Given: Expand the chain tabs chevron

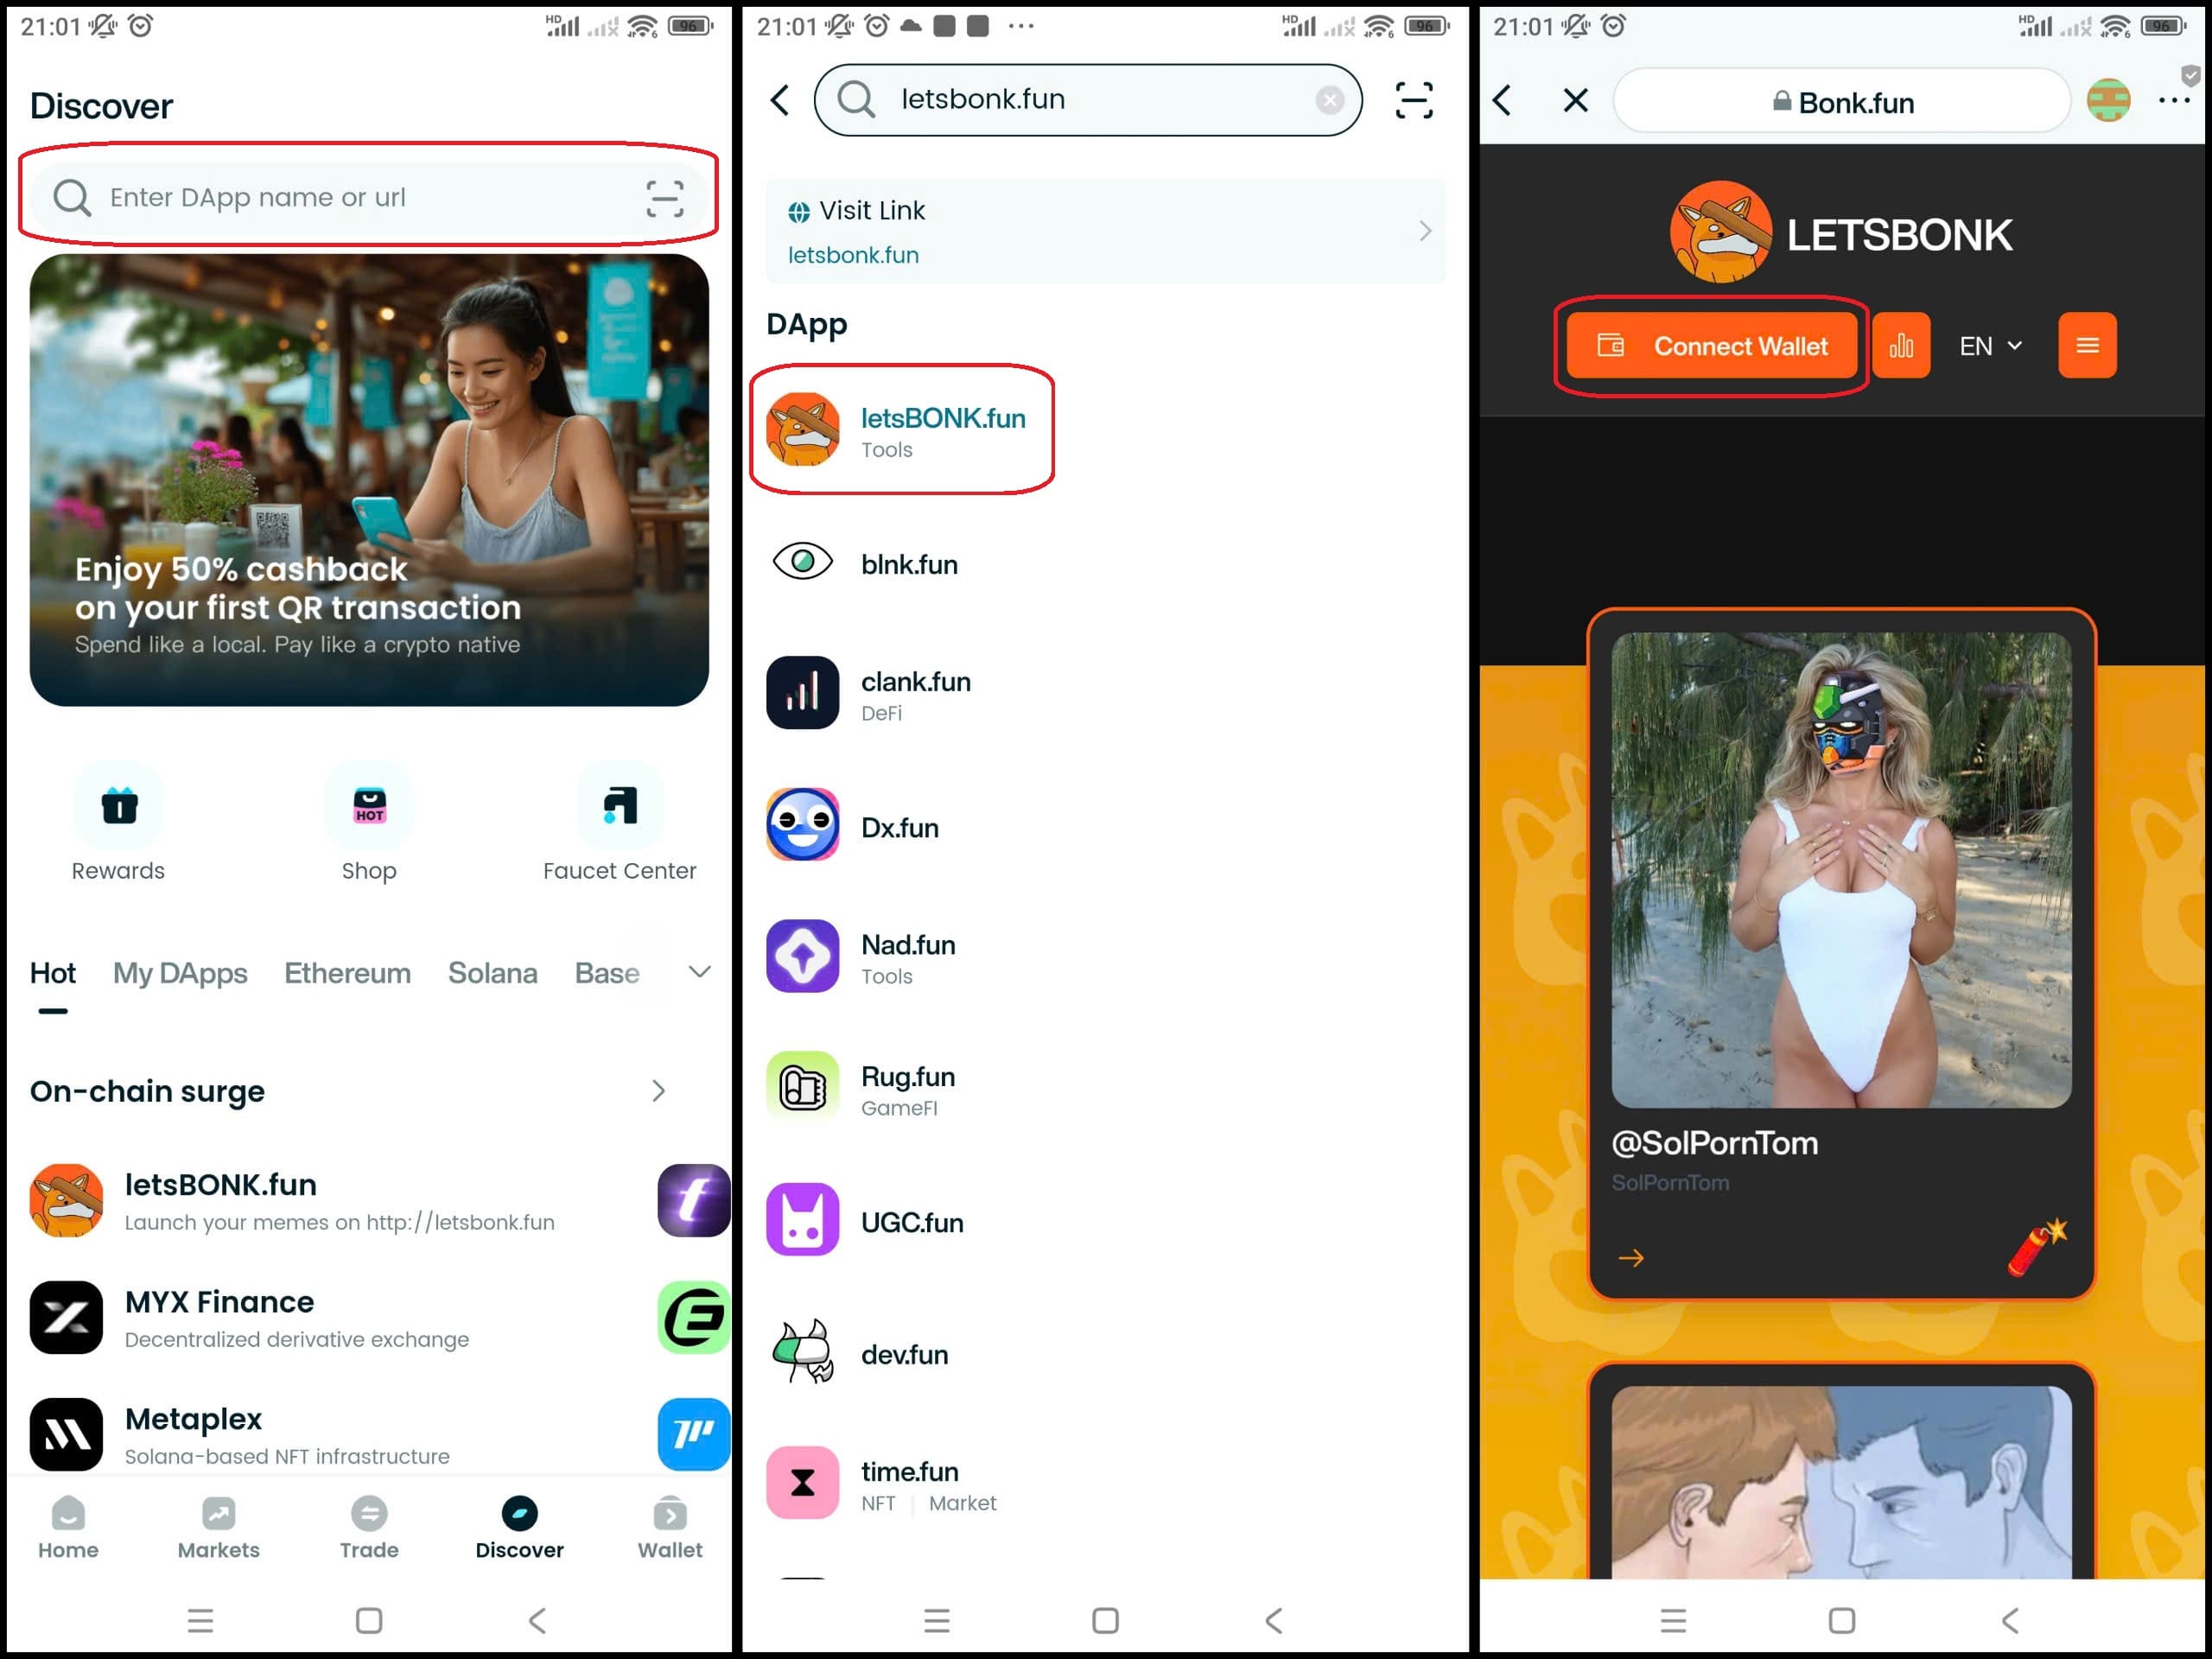Looking at the screenshot, I should tap(700, 972).
